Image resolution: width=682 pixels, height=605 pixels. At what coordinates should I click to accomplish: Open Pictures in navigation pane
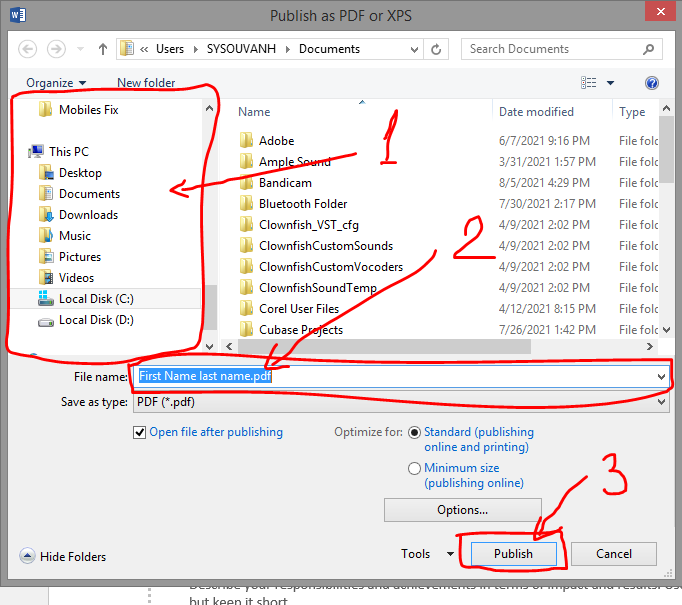(x=70, y=257)
